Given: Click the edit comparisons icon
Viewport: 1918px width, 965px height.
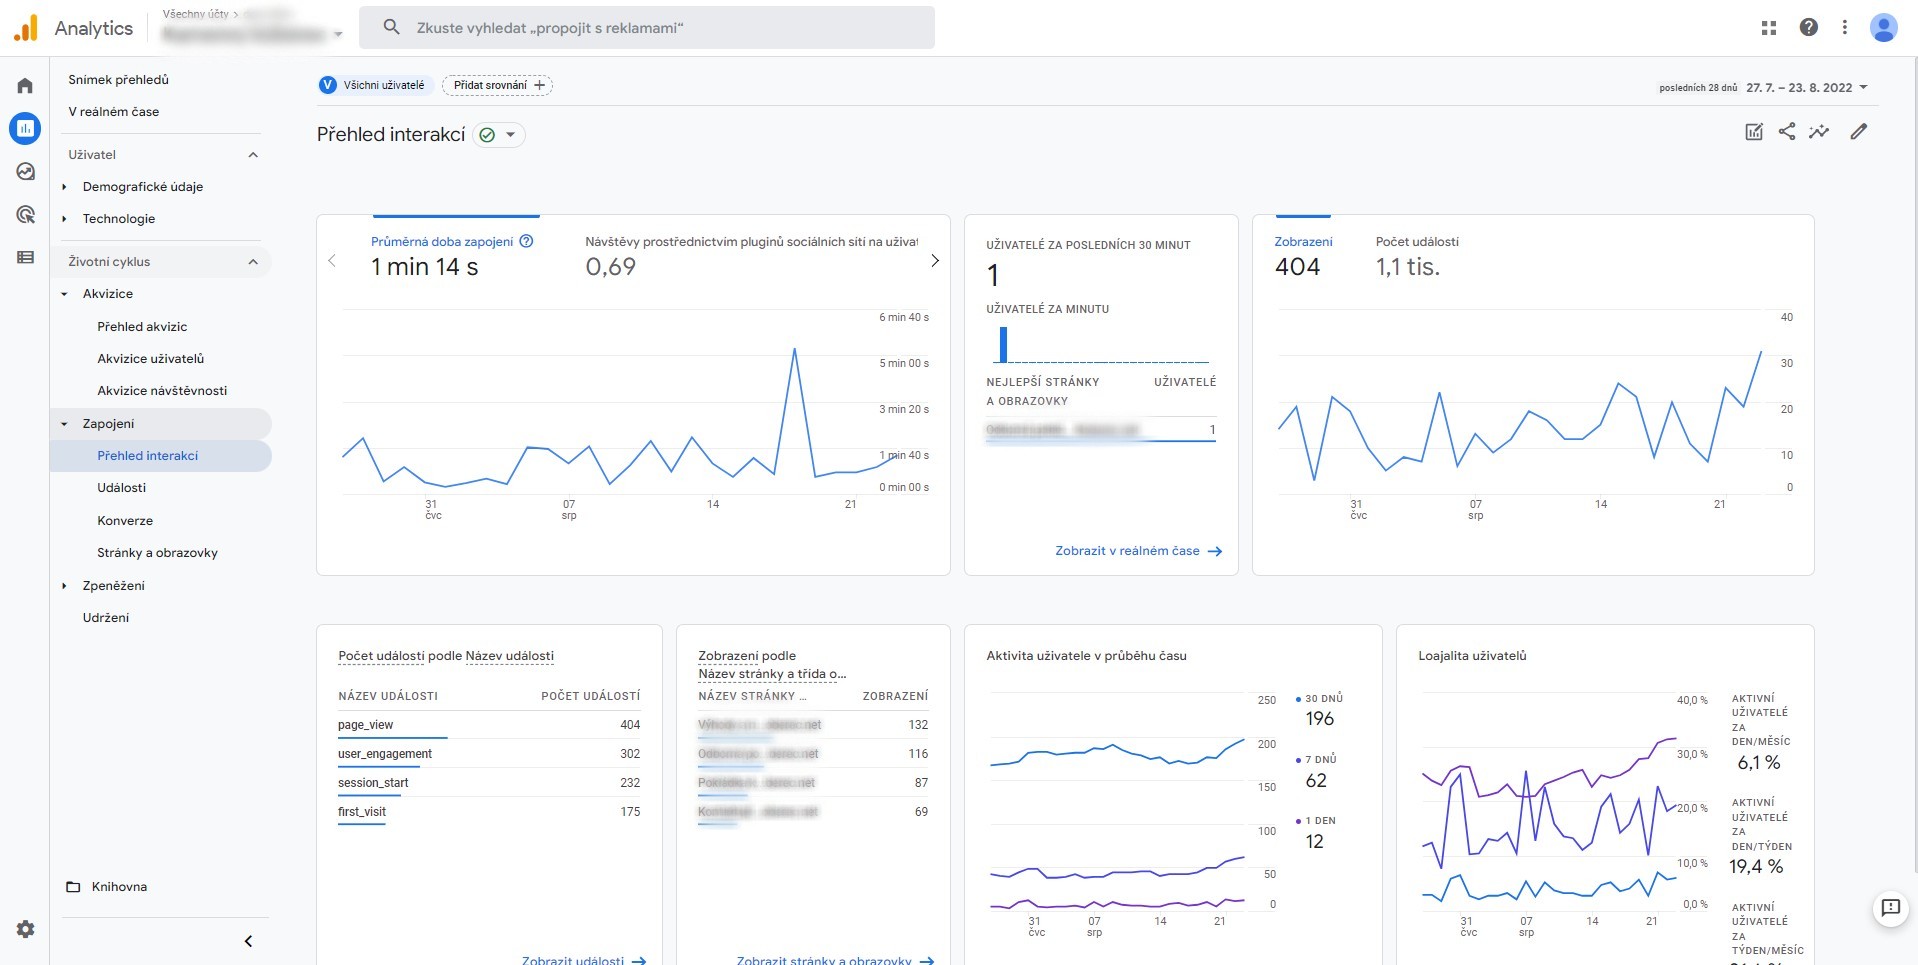Looking at the screenshot, I should [1754, 132].
